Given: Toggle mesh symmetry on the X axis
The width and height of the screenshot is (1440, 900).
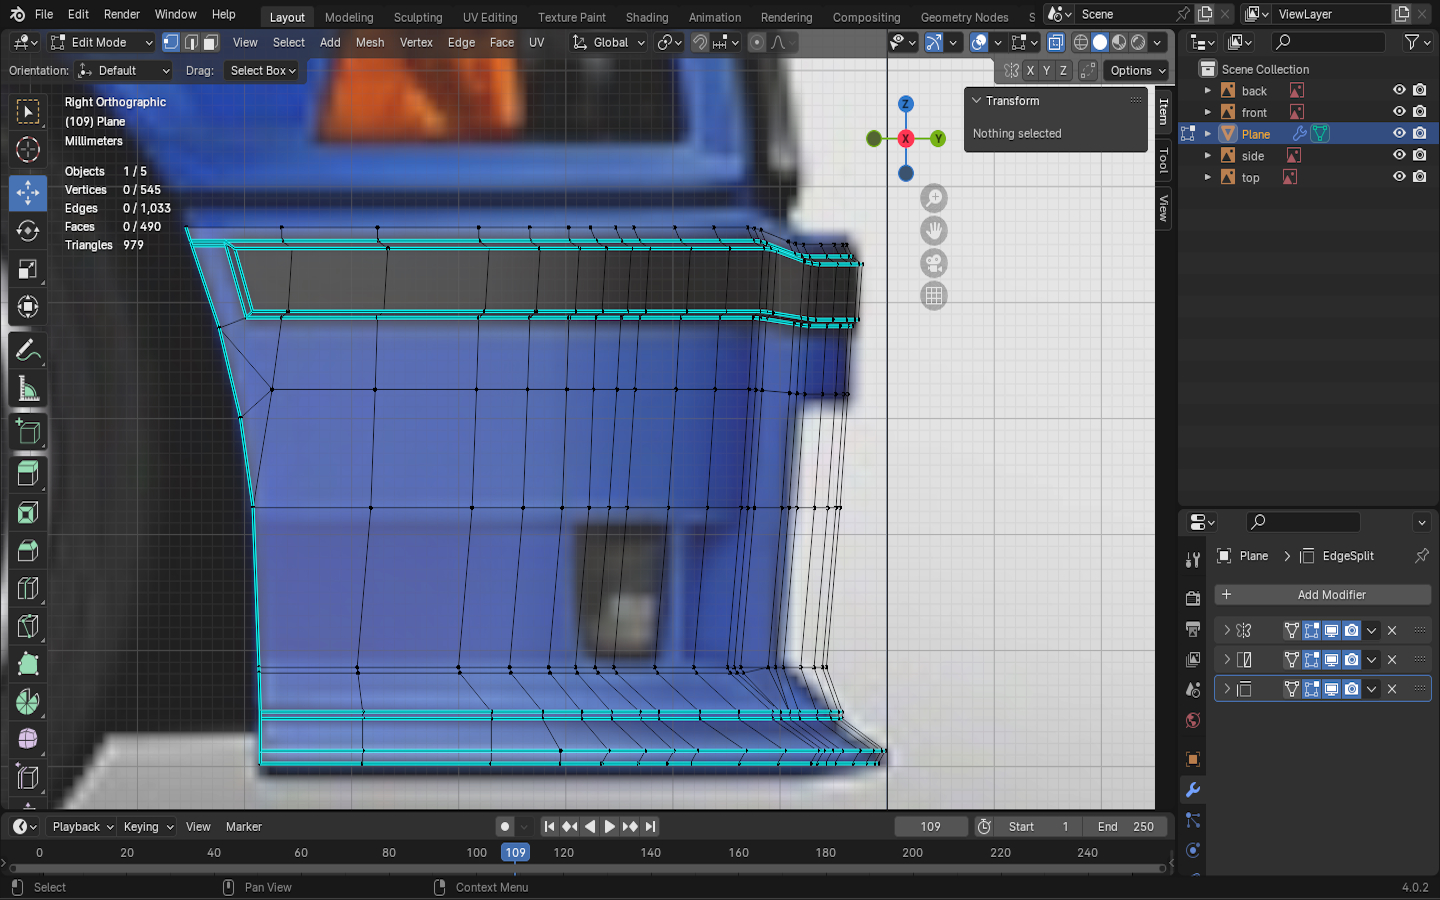Looking at the screenshot, I should point(1030,70).
